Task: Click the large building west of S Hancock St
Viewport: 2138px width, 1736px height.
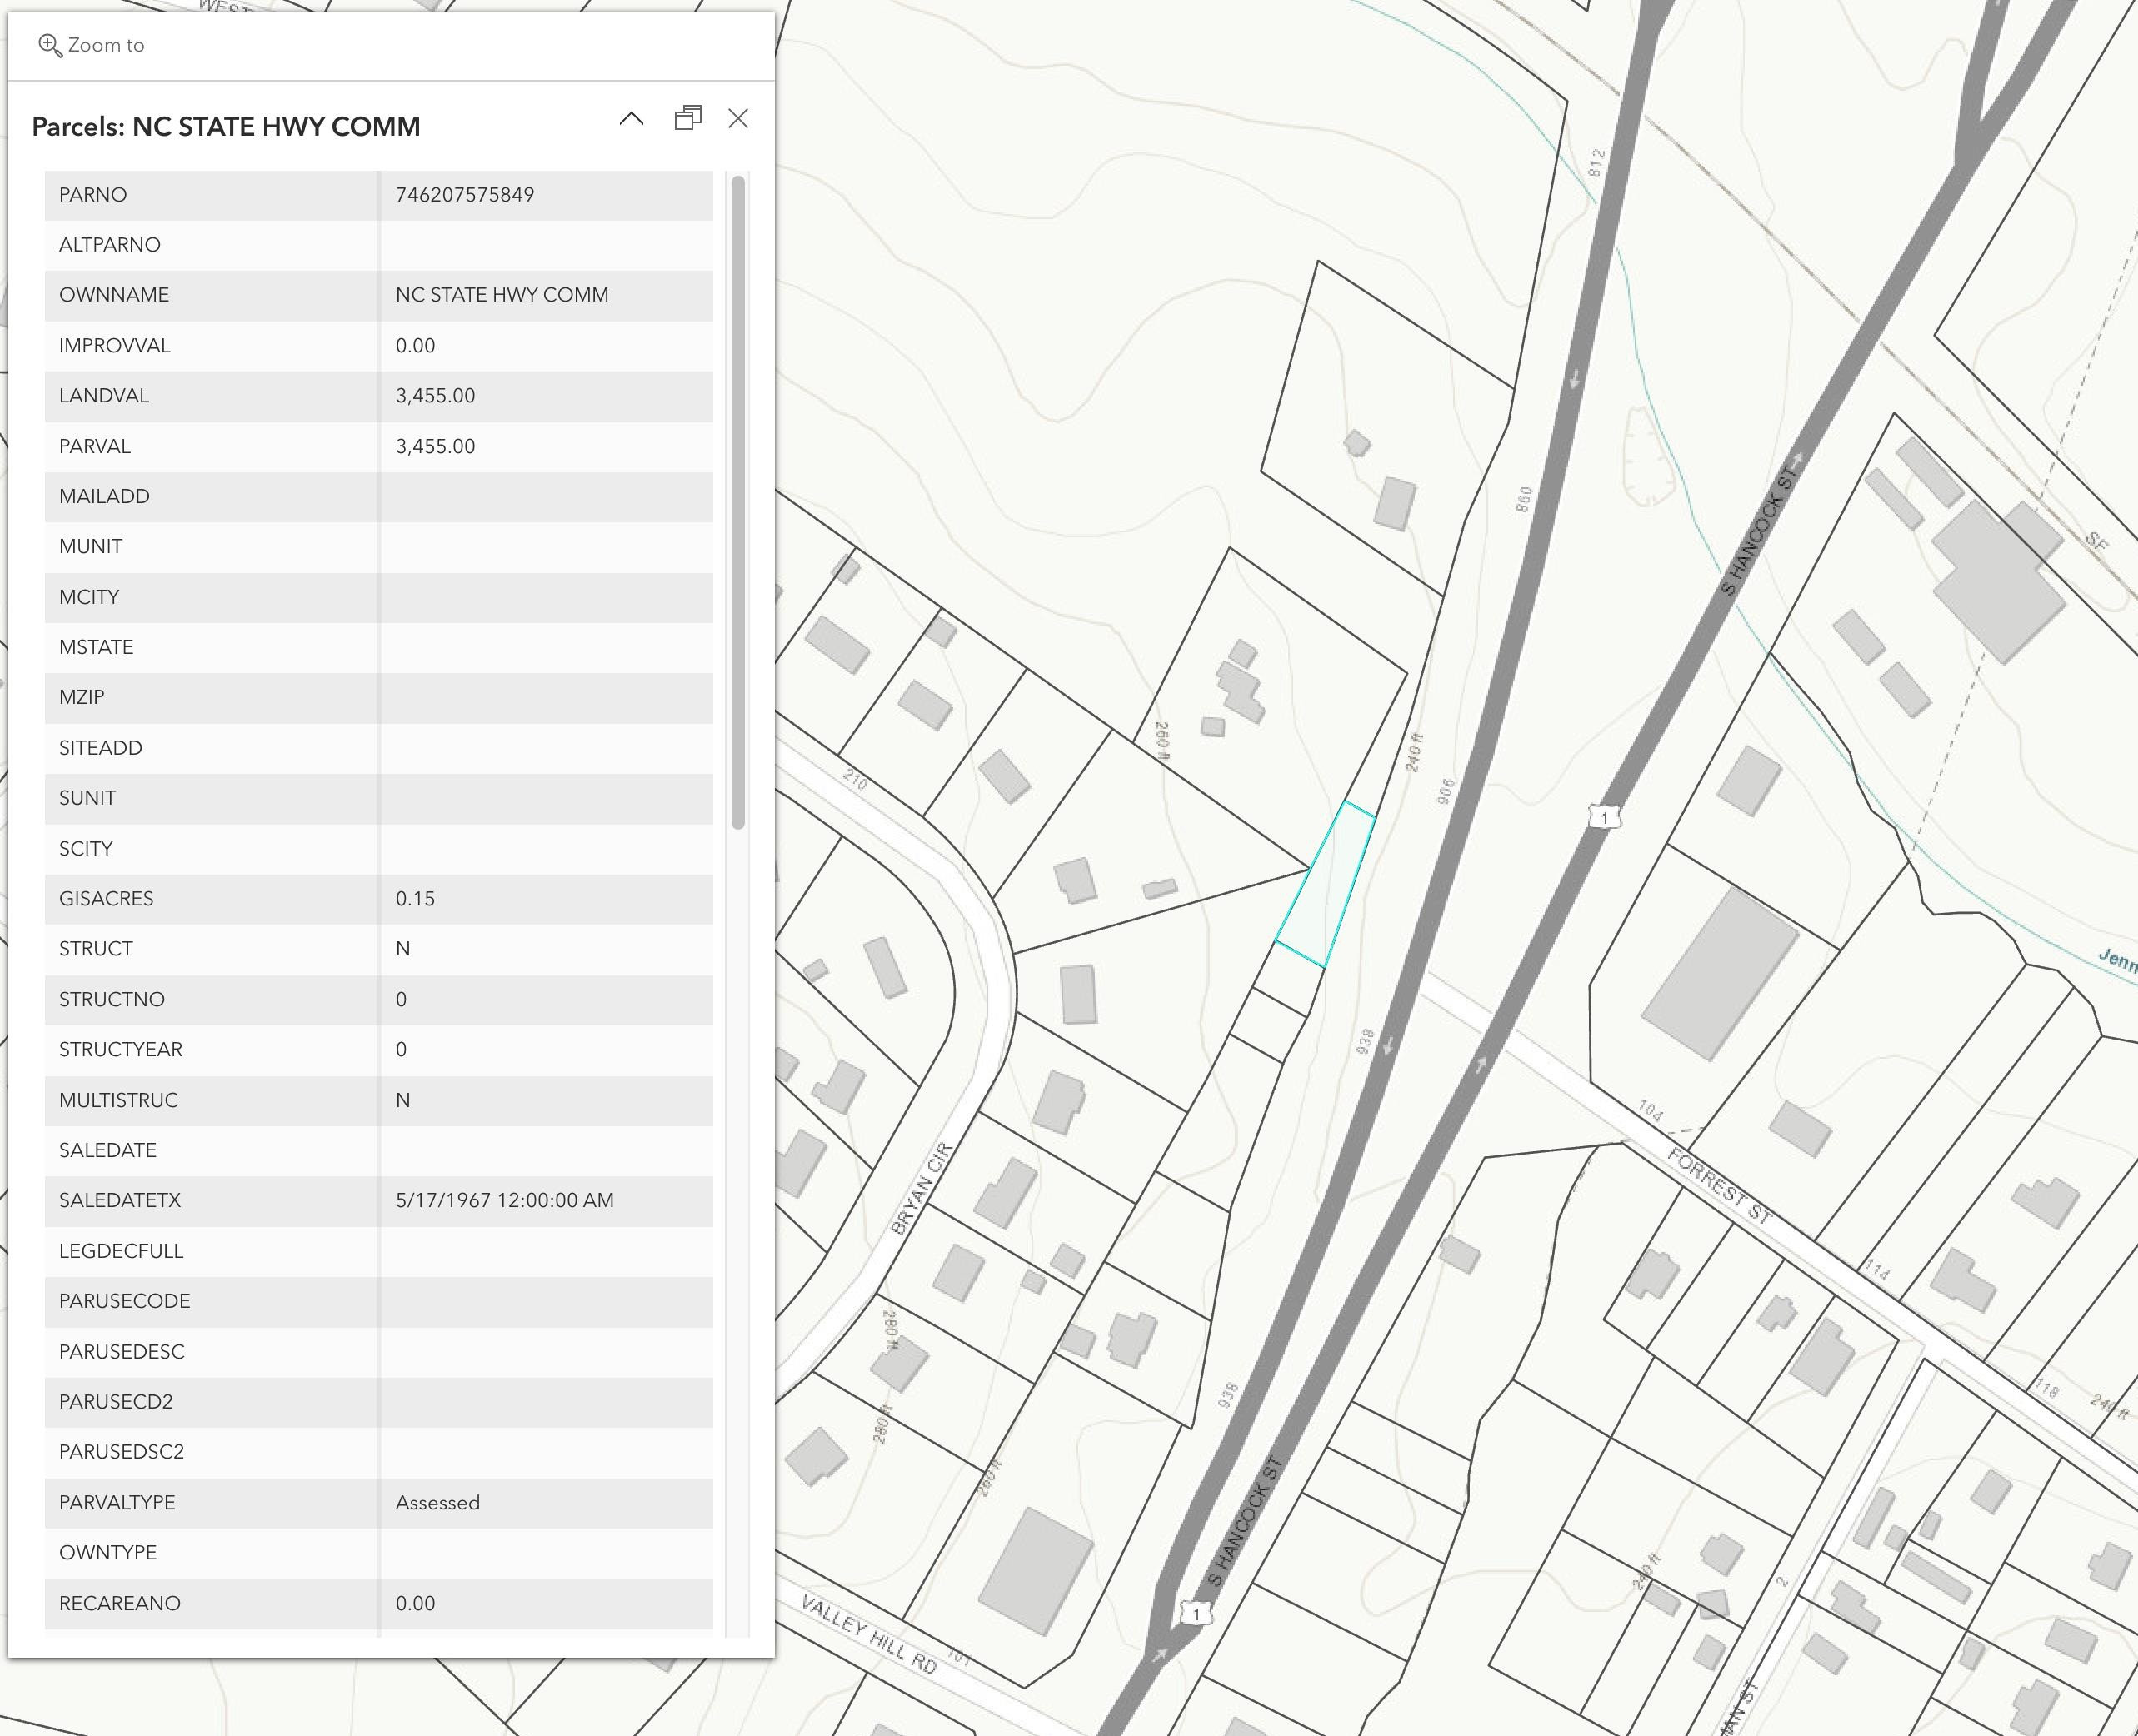Action: (x=1035, y=1571)
